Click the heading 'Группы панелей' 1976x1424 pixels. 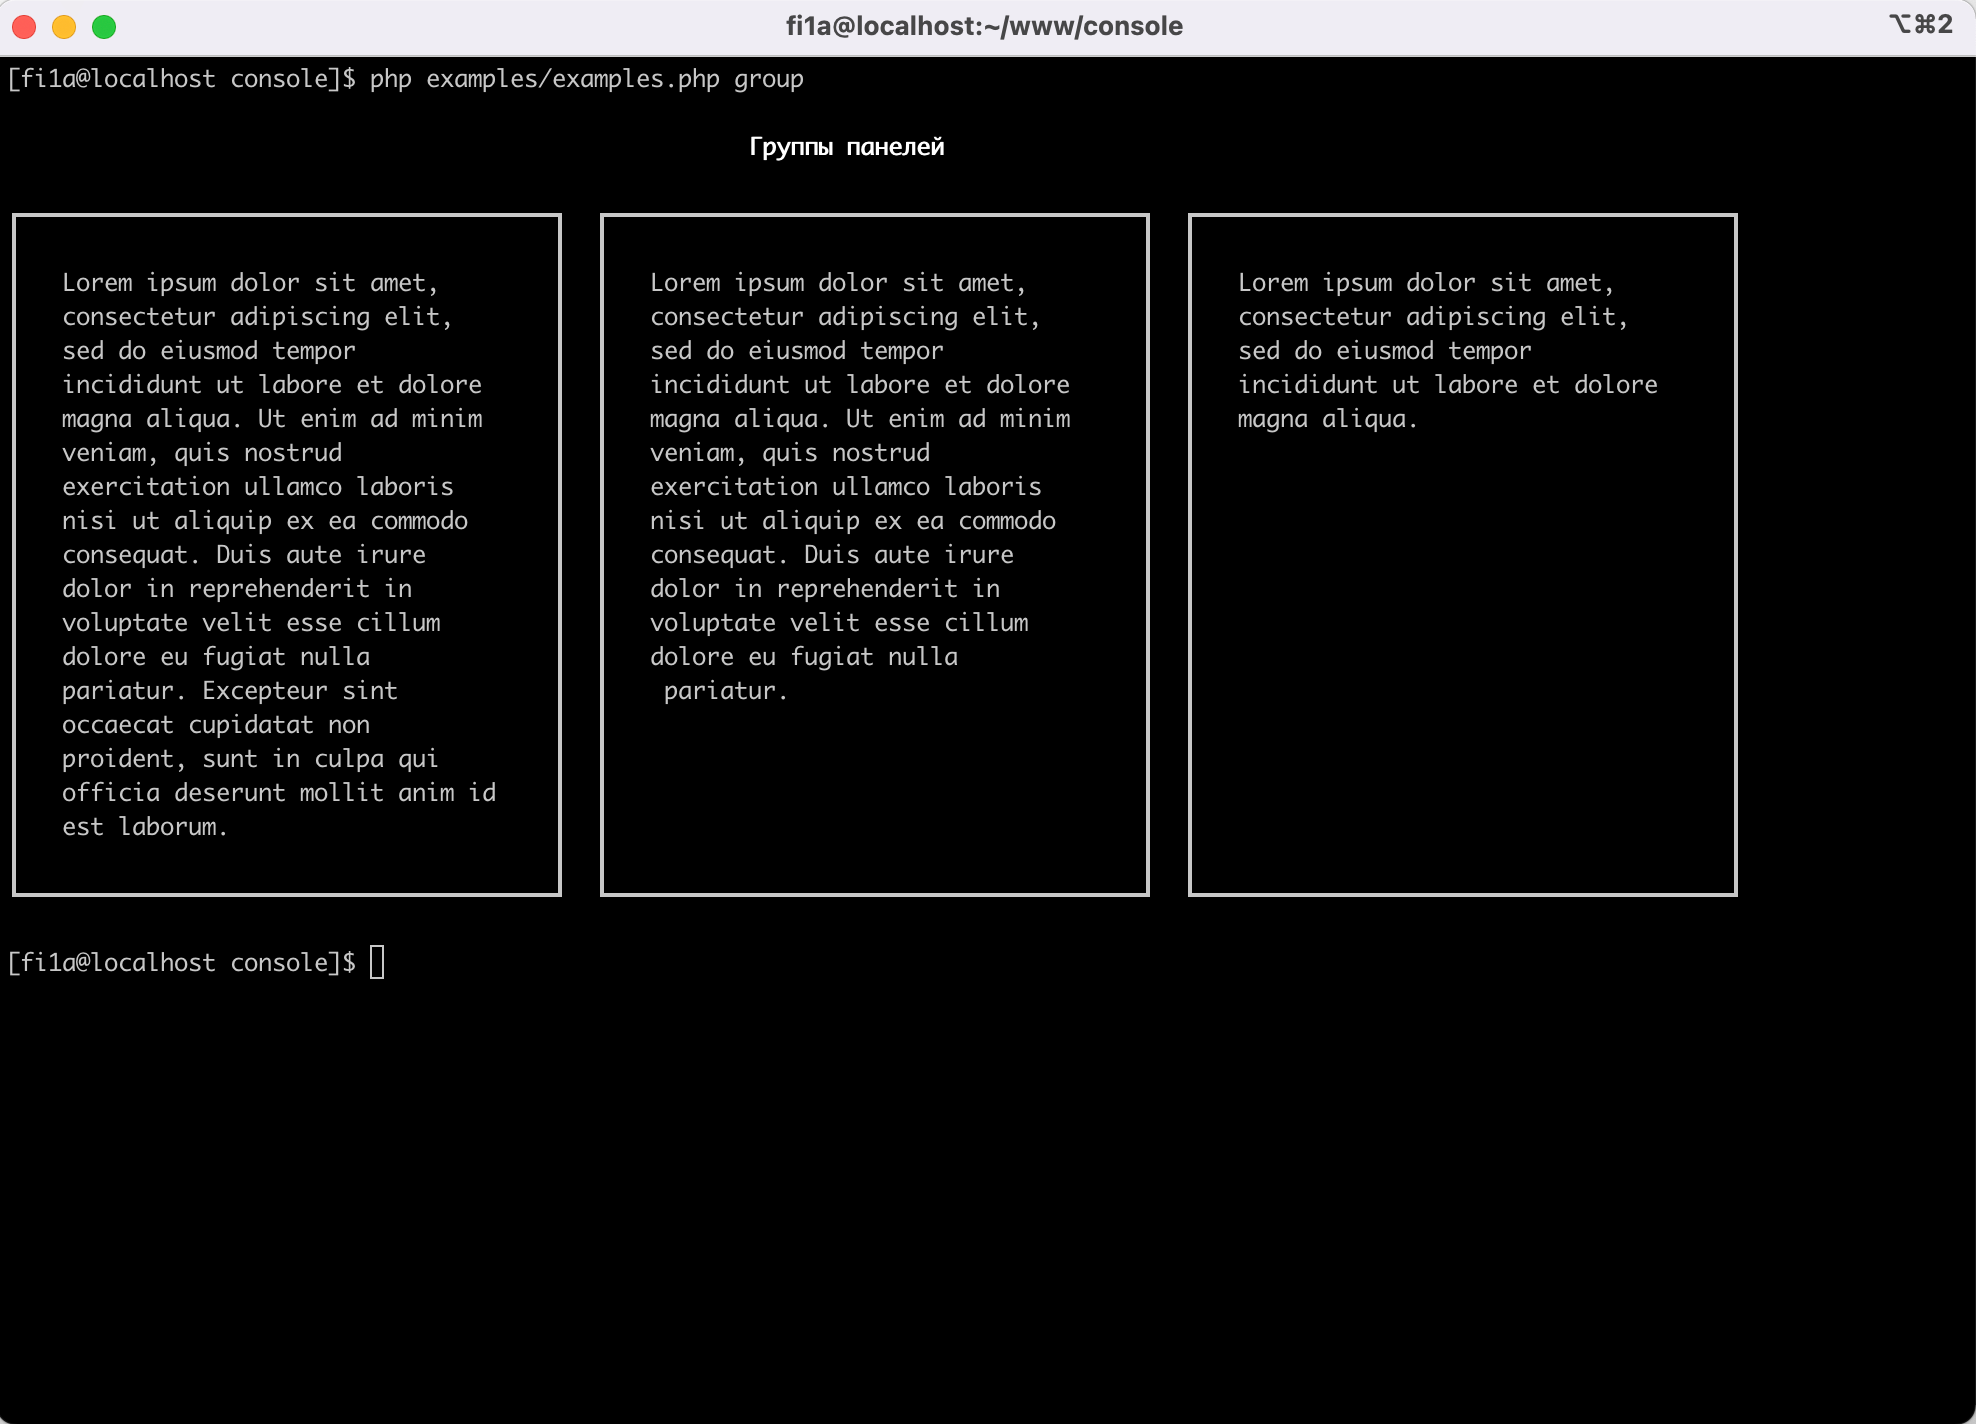(x=847, y=147)
